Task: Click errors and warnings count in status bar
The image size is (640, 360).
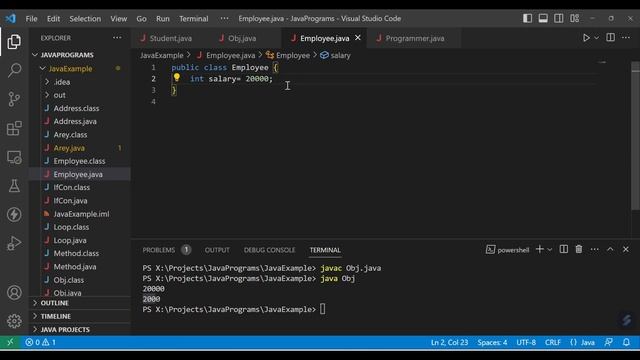Action: point(40,342)
